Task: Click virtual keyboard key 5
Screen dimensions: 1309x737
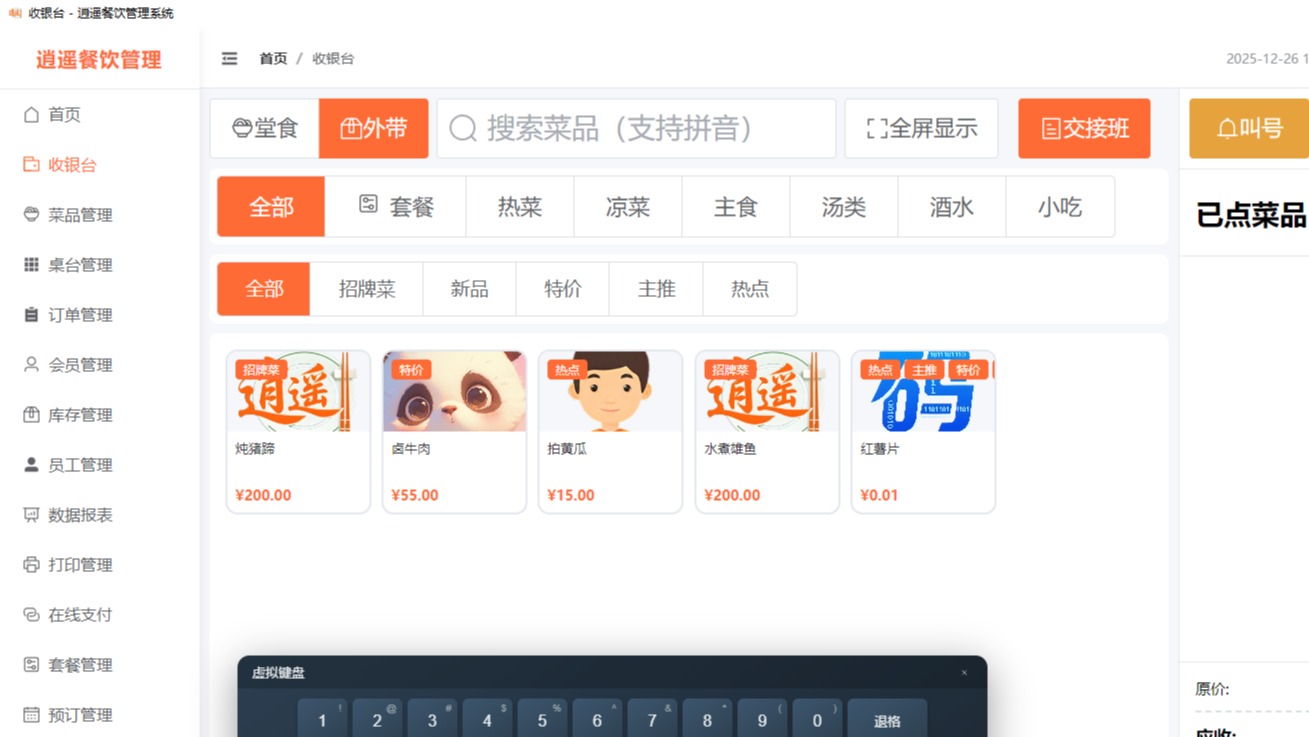Action: 542,719
